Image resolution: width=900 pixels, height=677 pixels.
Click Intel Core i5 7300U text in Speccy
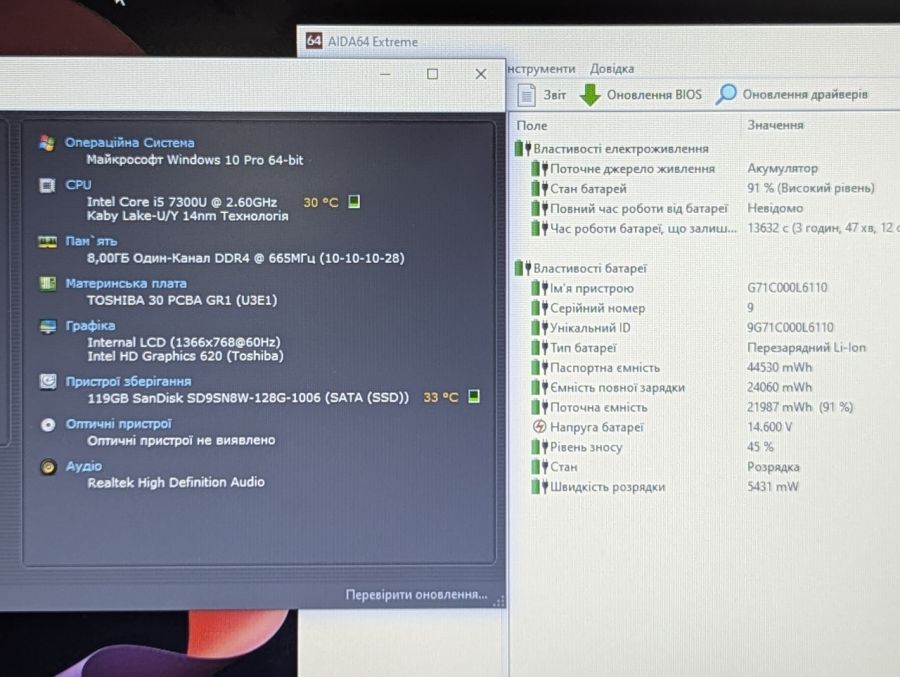[181, 202]
